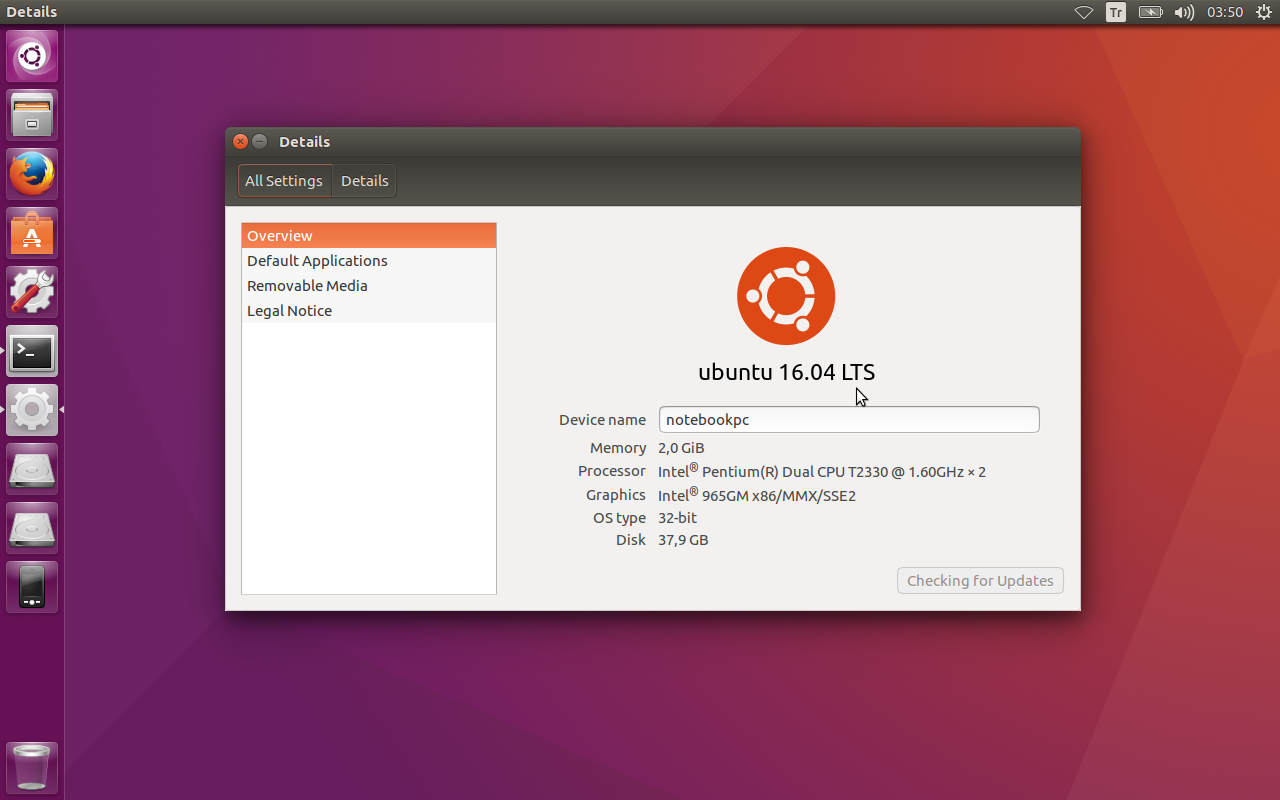Viewport: 1280px width, 800px height.
Task: Launch Firefox web browser
Action: point(32,174)
